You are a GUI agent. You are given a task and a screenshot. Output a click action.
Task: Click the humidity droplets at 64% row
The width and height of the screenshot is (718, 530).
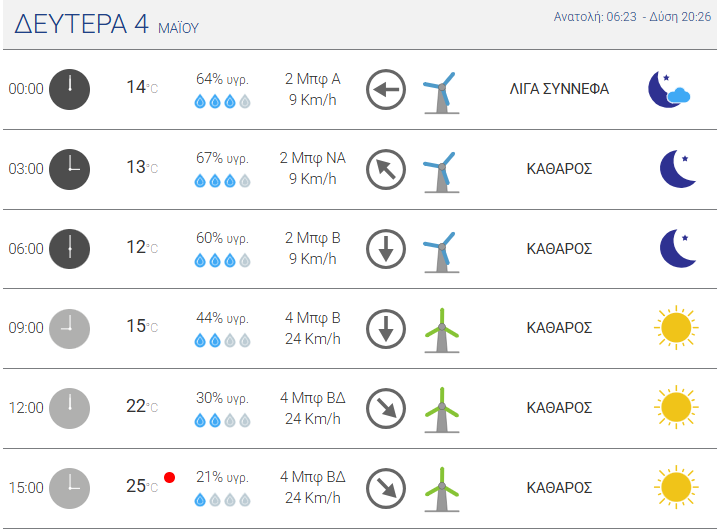(222, 101)
